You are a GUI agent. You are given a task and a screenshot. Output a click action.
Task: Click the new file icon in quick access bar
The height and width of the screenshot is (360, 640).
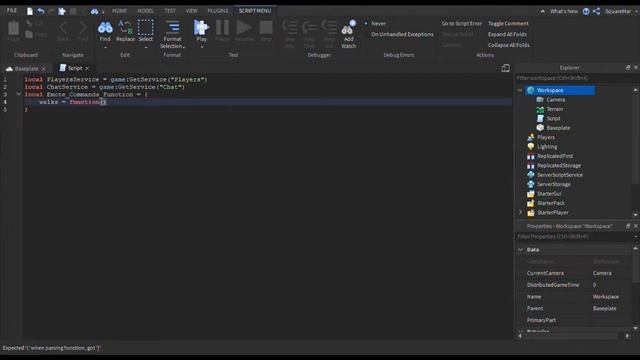[30, 11]
